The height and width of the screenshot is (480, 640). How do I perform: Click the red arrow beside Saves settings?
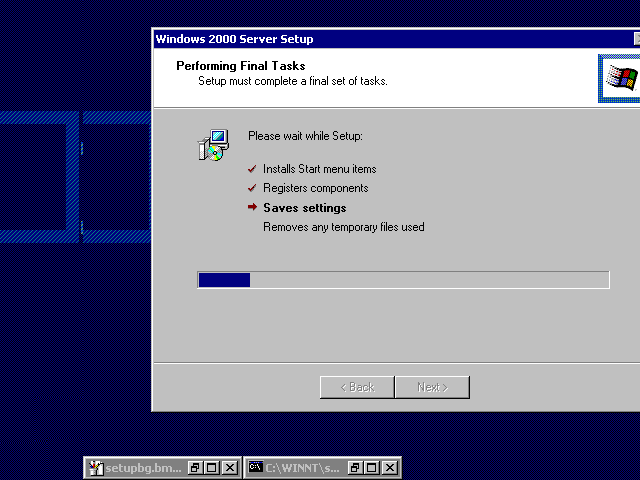[252, 208]
